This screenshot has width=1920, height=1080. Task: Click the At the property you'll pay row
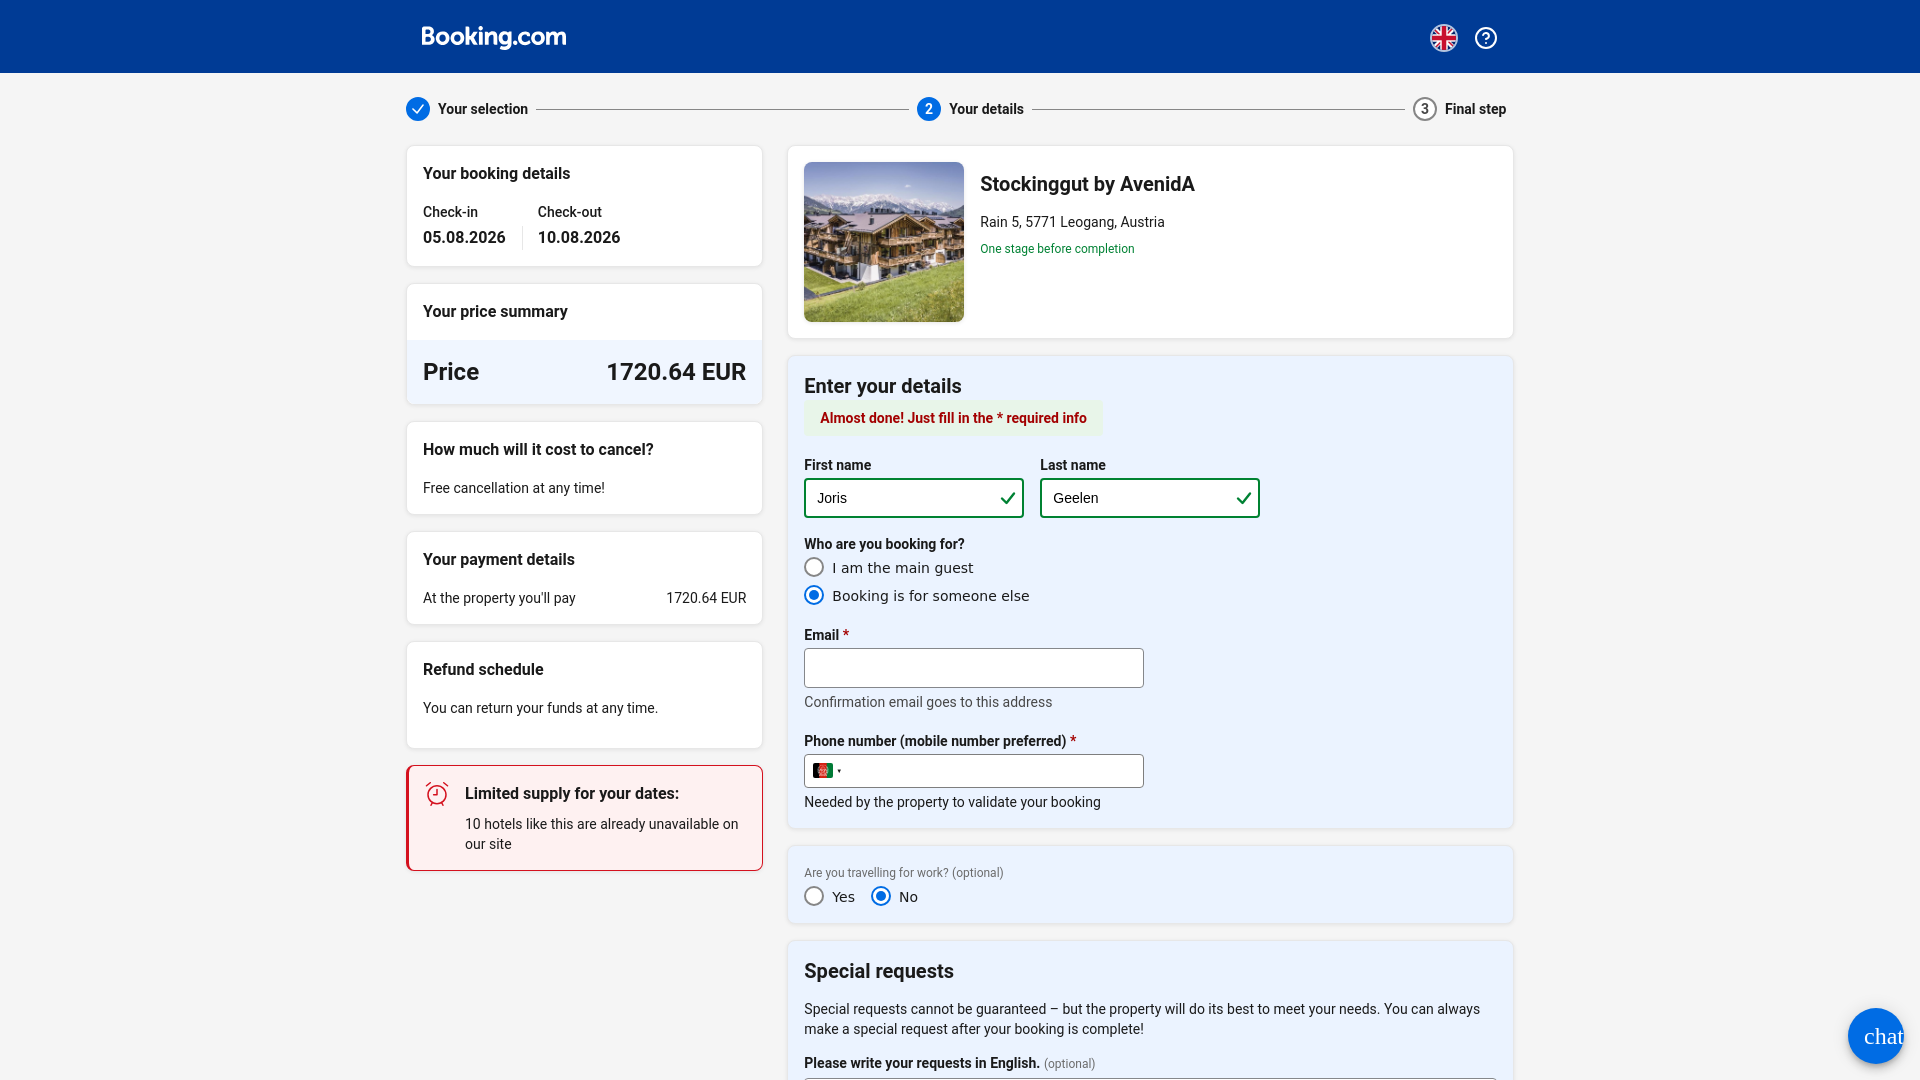click(584, 598)
